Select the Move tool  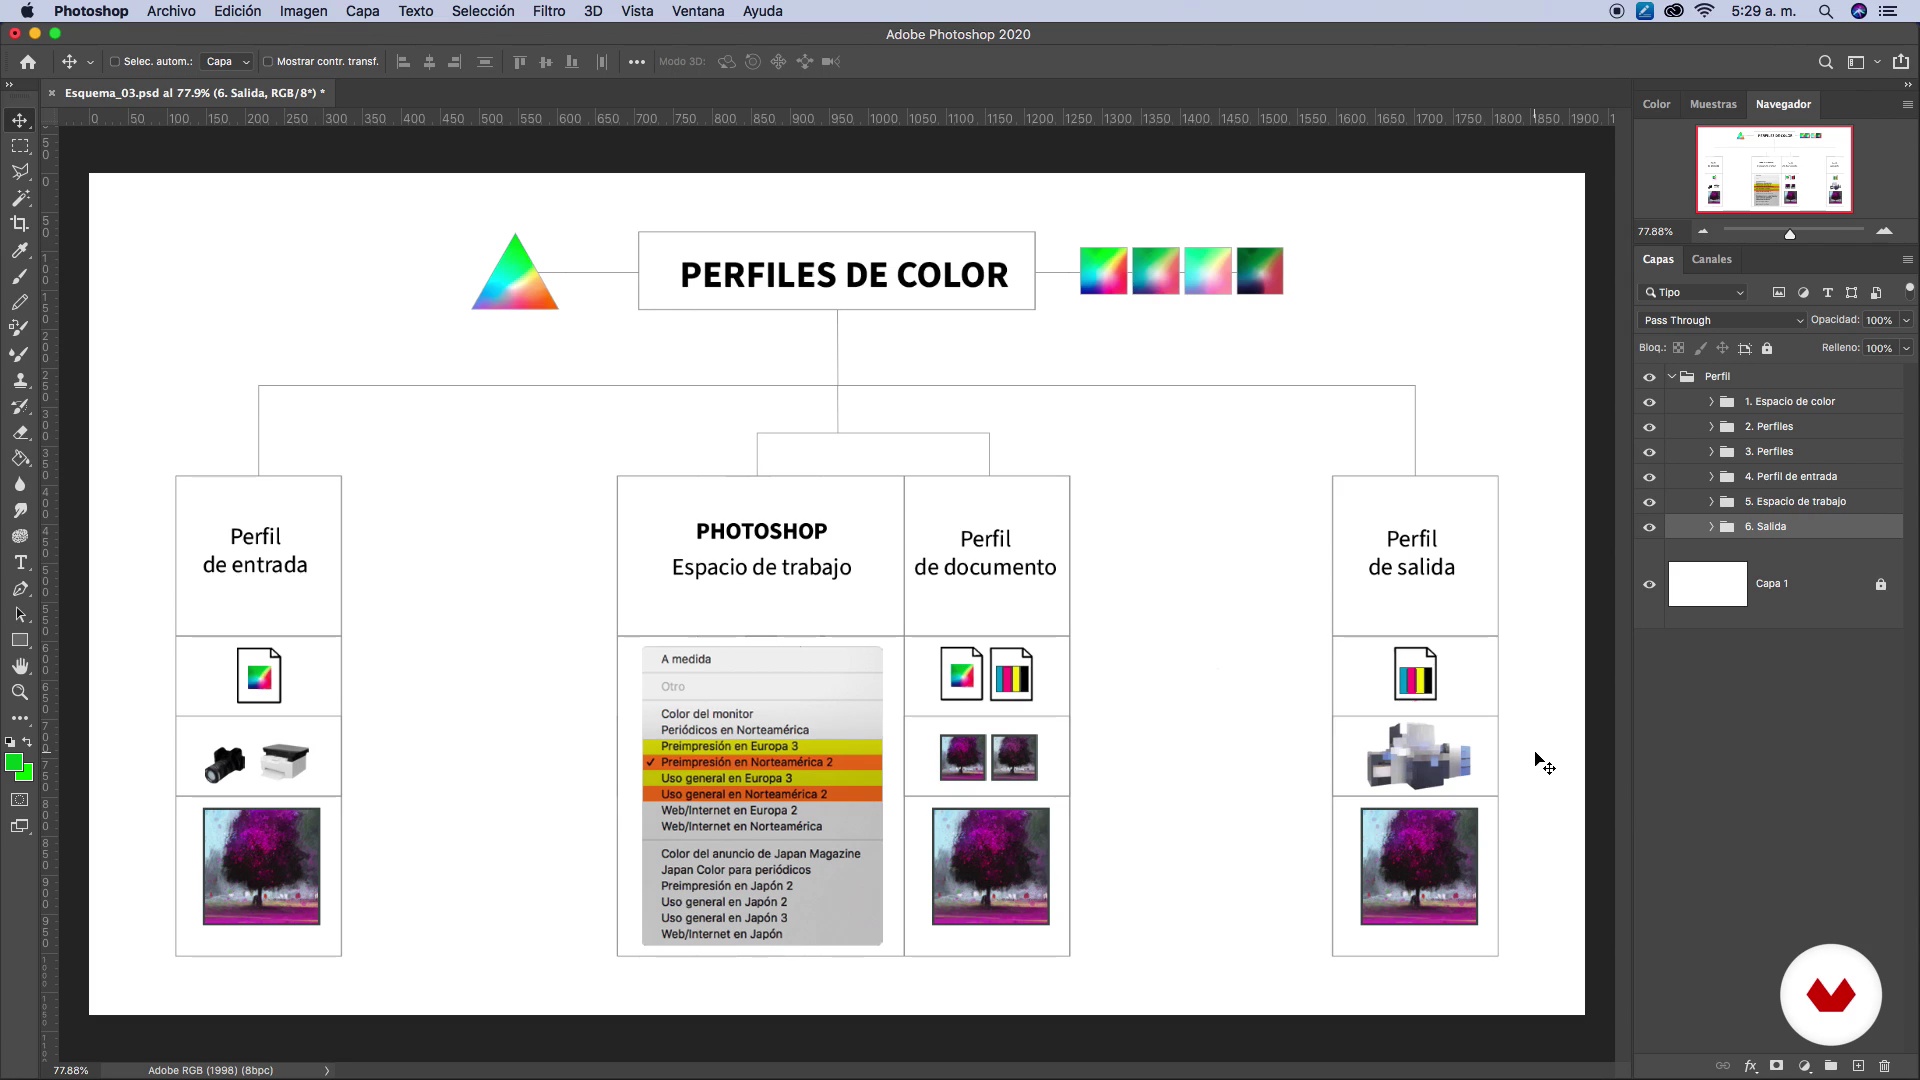(x=20, y=120)
